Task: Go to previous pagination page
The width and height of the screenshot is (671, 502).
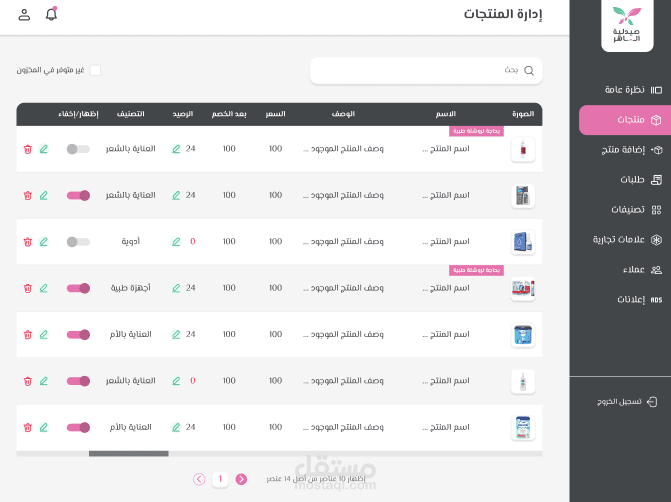Action: pyautogui.click(x=199, y=479)
